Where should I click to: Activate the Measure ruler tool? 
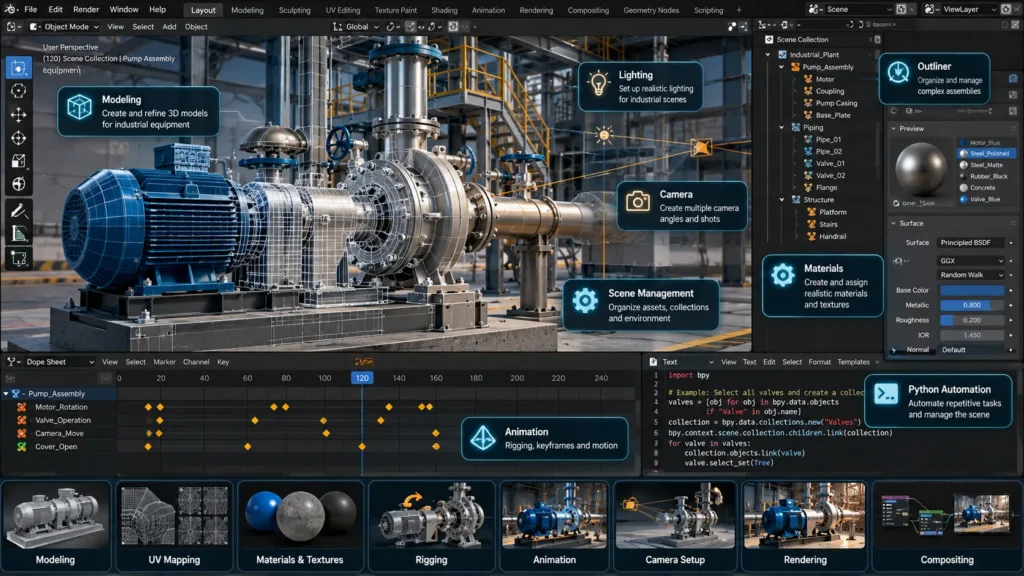(x=18, y=234)
